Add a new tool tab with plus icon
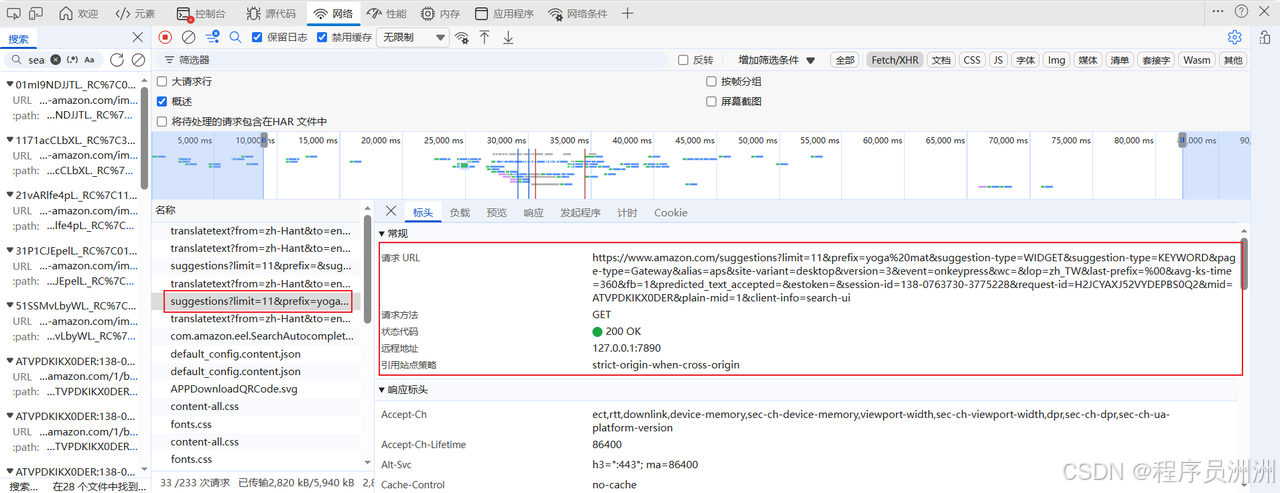Screen dimensions: 1280x493 (627, 14)
